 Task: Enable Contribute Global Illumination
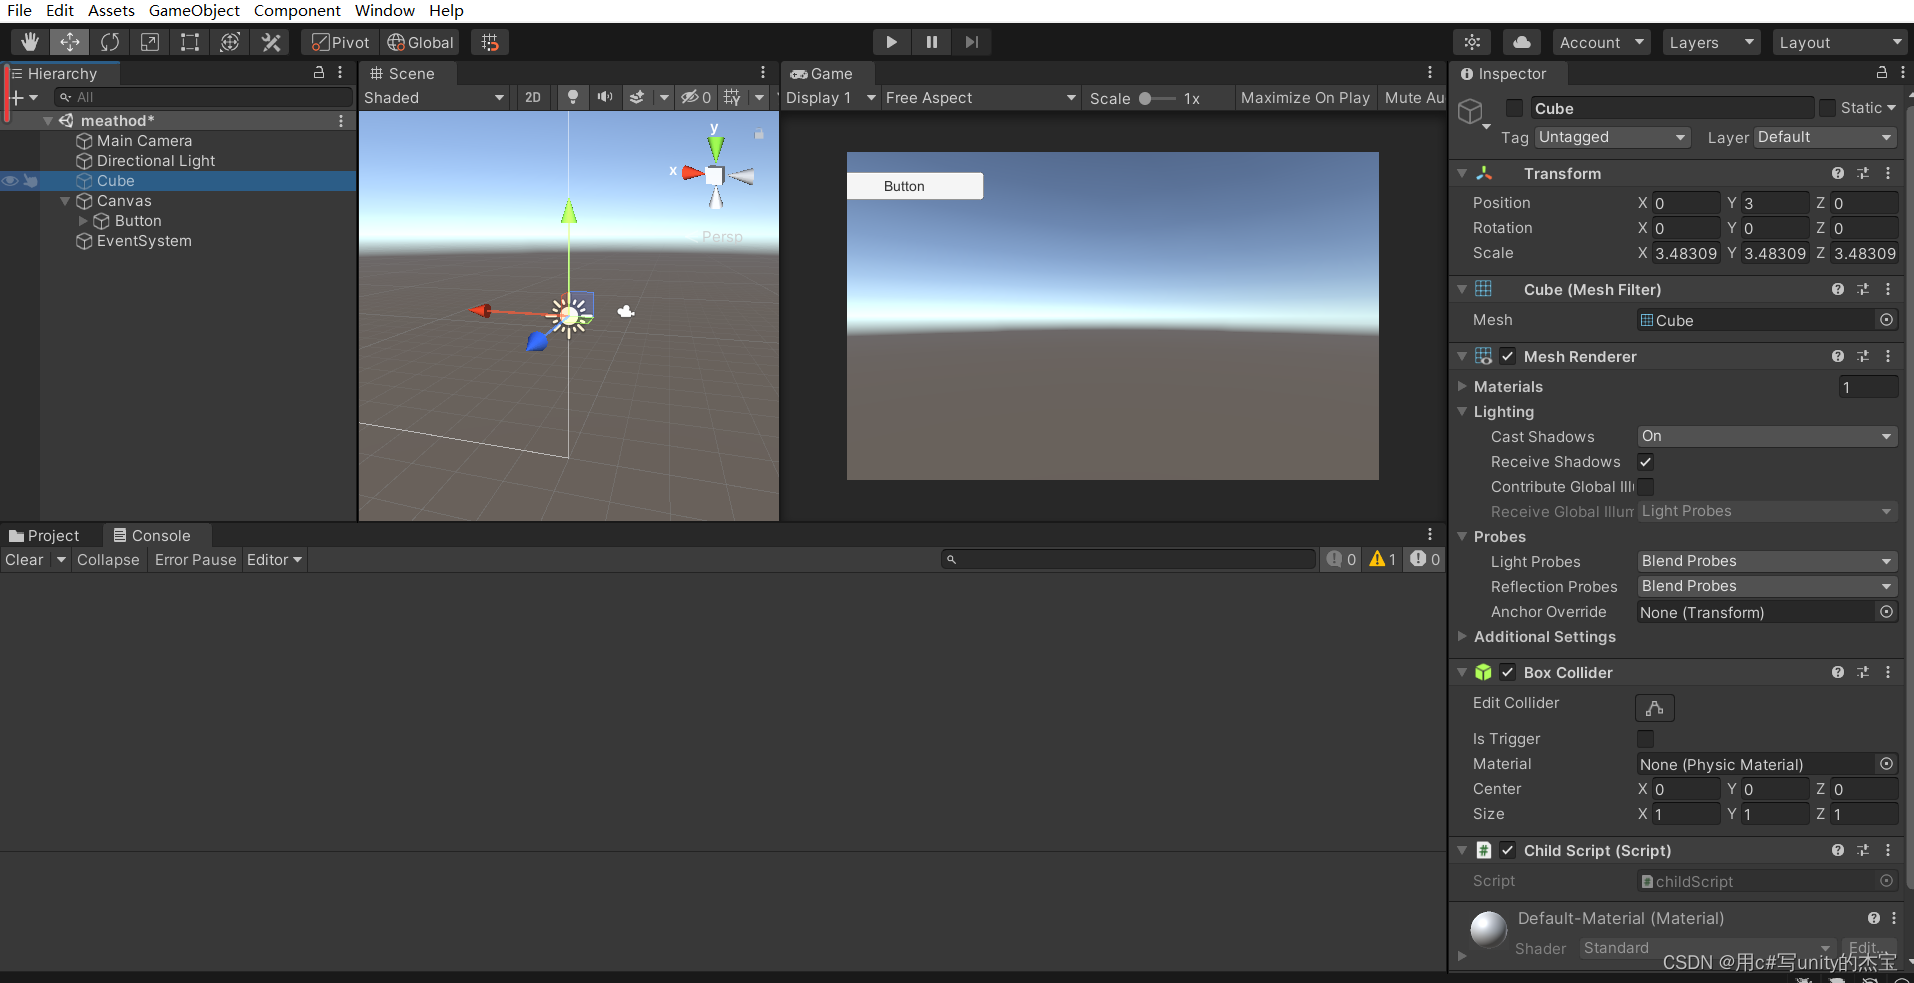point(1645,487)
